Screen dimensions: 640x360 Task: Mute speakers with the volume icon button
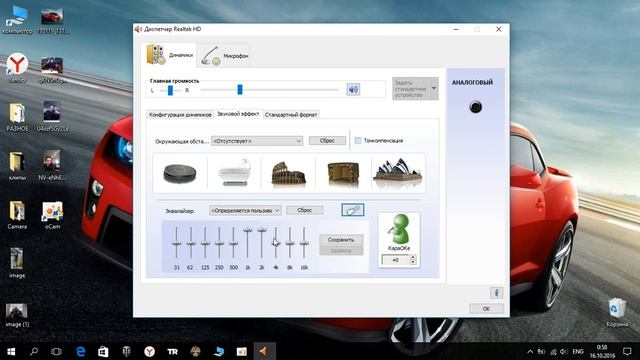(353, 89)
